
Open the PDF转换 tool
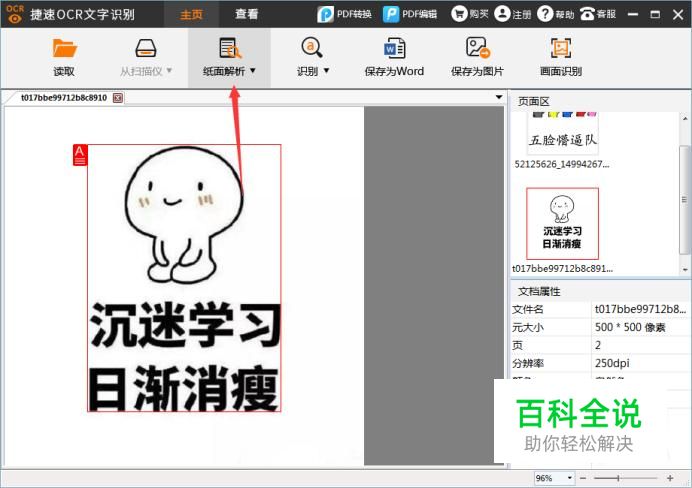[344, 14]
